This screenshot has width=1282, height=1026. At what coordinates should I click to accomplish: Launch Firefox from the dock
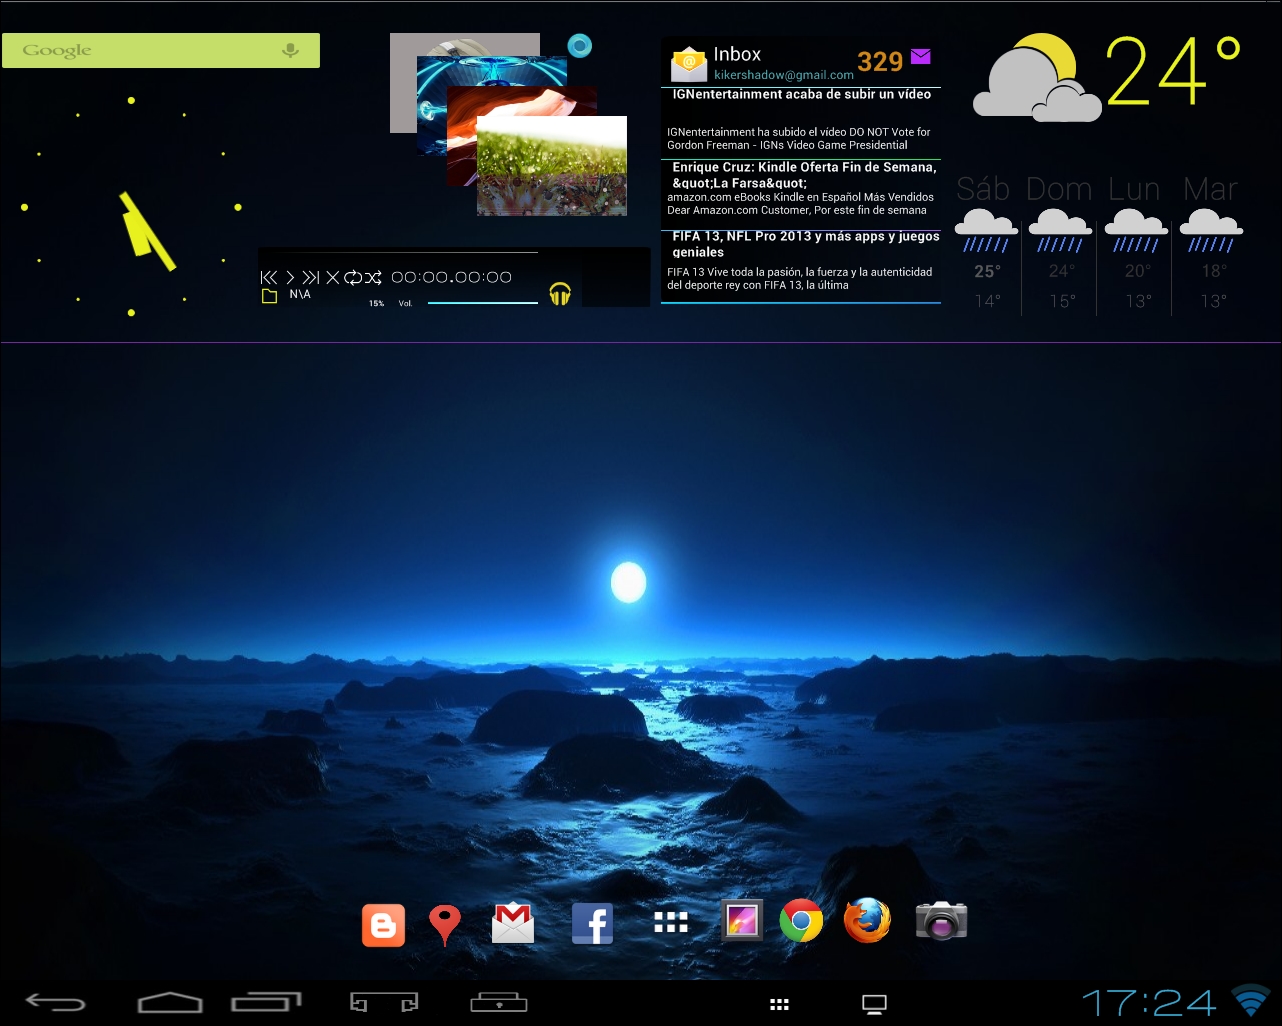coord(866,922)
